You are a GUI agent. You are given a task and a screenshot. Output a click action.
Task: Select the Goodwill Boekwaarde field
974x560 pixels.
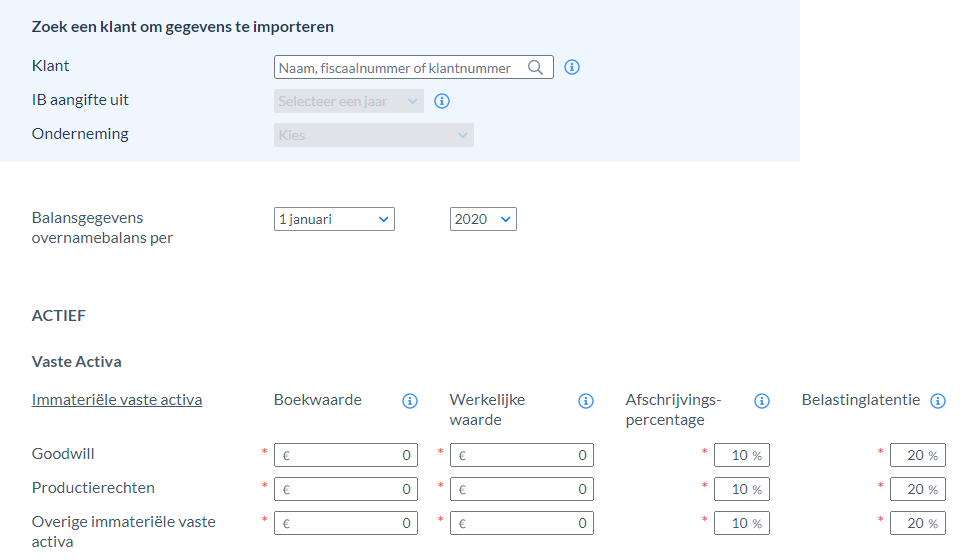[x=345, y=455]
